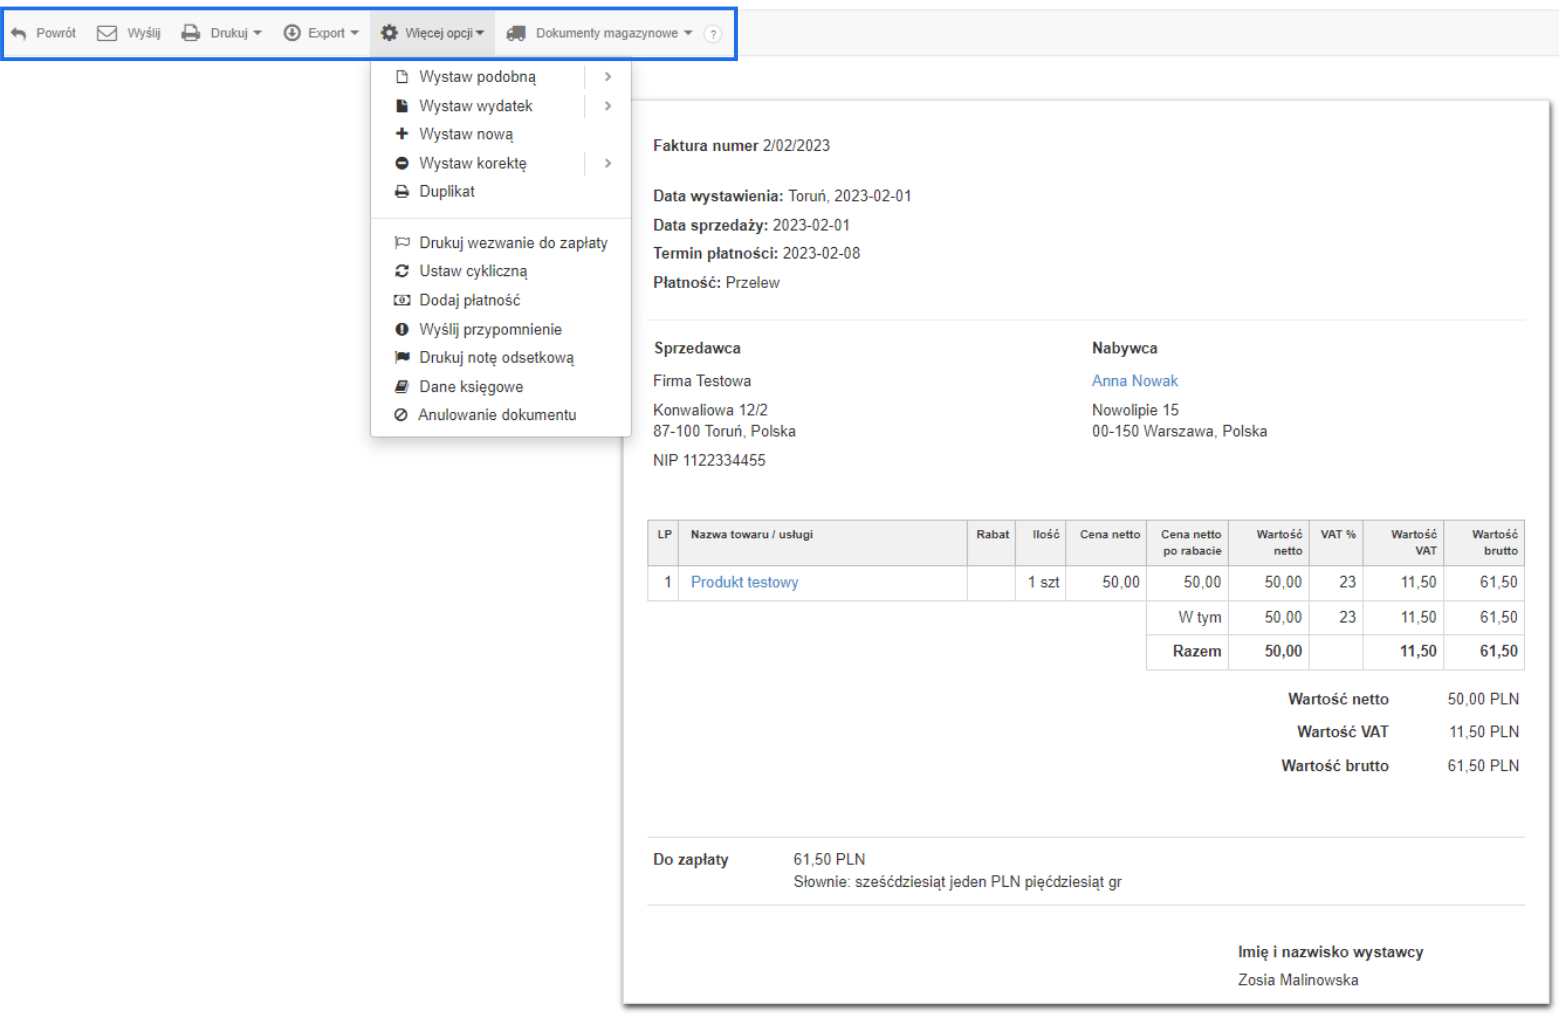Click the question mark help icon

pyautogui.click(x=713, y=34)
